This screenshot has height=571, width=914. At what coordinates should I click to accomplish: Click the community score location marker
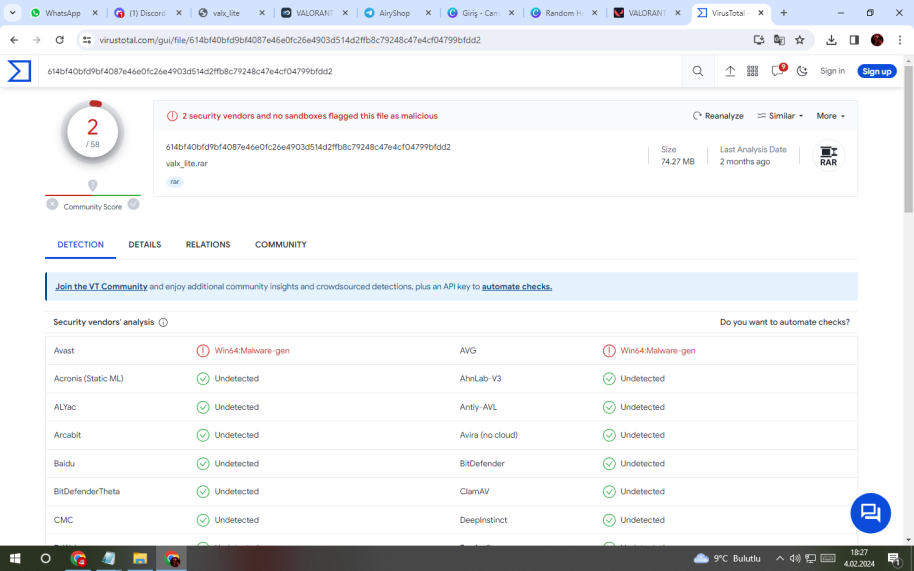[93, 185]
